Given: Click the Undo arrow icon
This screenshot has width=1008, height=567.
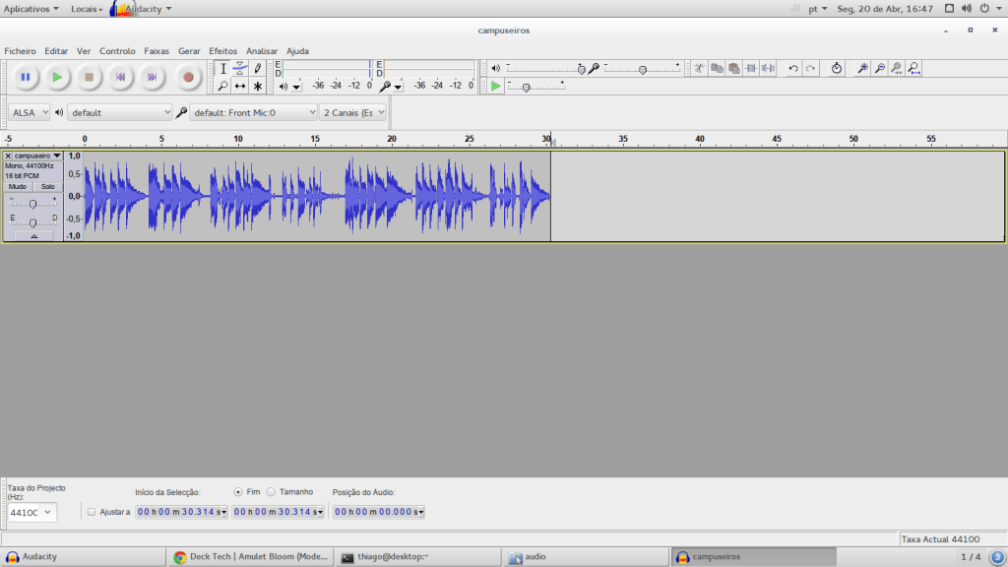Looking at the screenshot, I should pos(793,69).
